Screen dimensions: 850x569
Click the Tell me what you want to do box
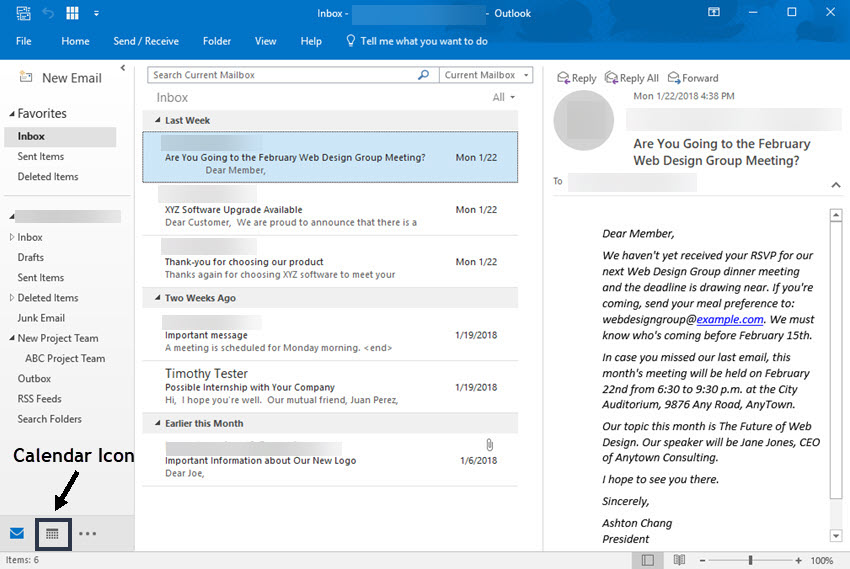point(424,41)
